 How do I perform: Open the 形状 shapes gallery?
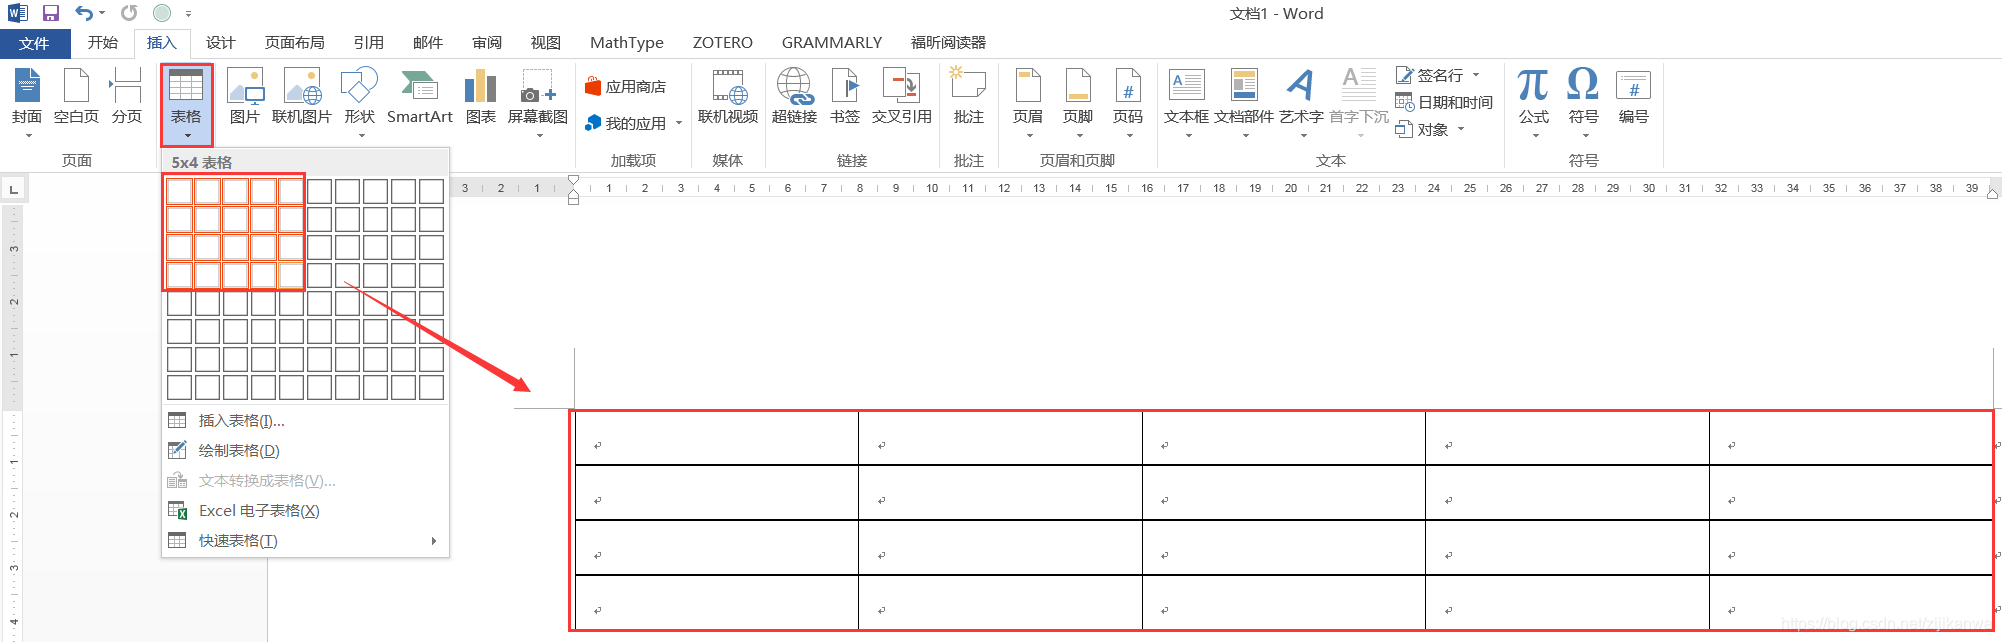pos(360,100)
